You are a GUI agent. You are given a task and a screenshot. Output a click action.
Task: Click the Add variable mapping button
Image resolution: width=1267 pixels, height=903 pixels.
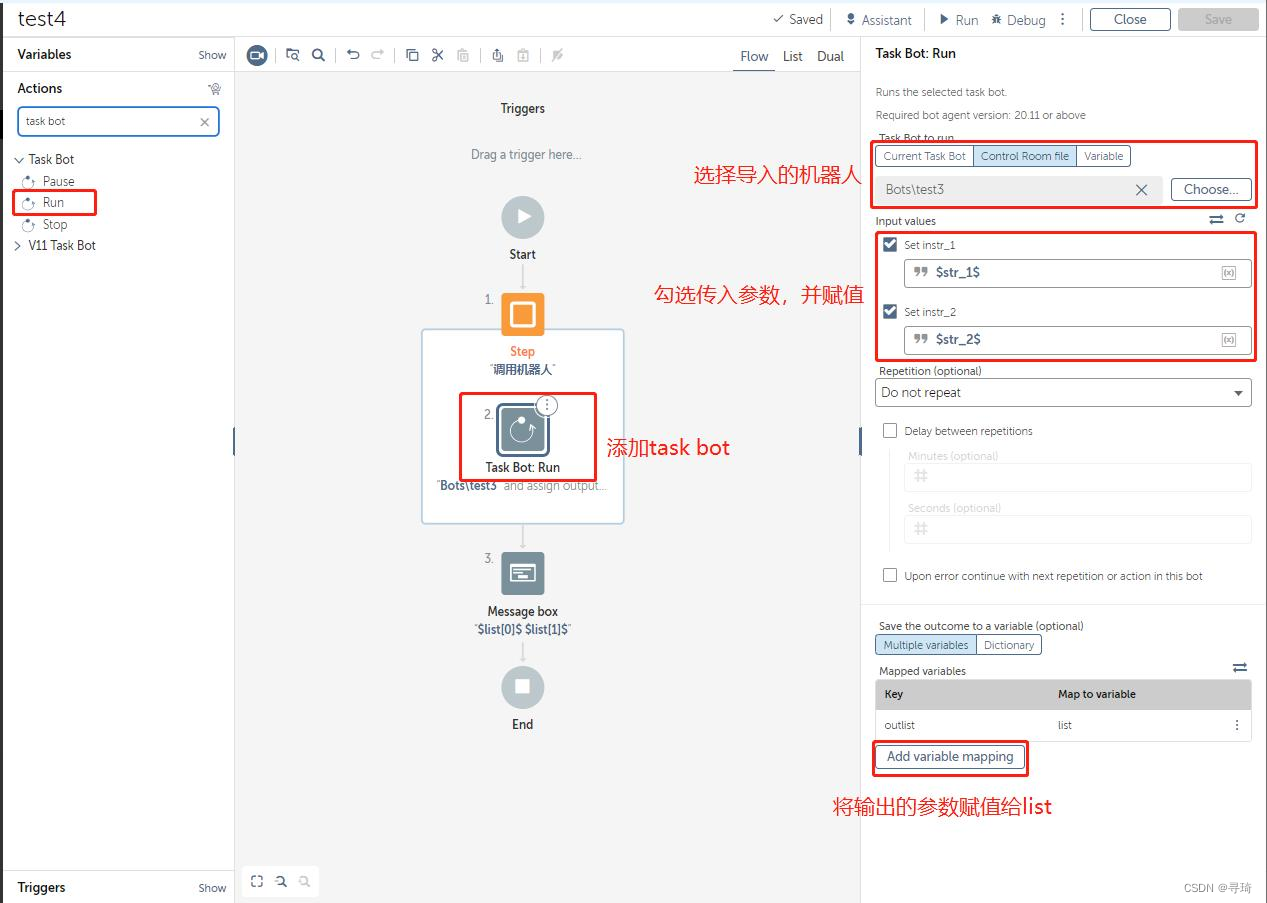[x=949, y=758]
